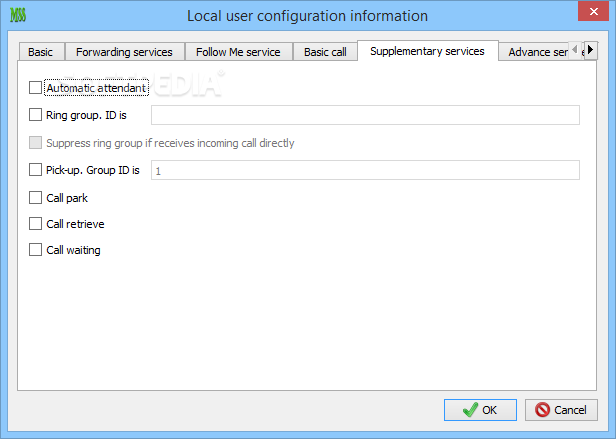Enable the Automatic attendant checkbox
616x439 pixels.
click(x=37, y=88)
